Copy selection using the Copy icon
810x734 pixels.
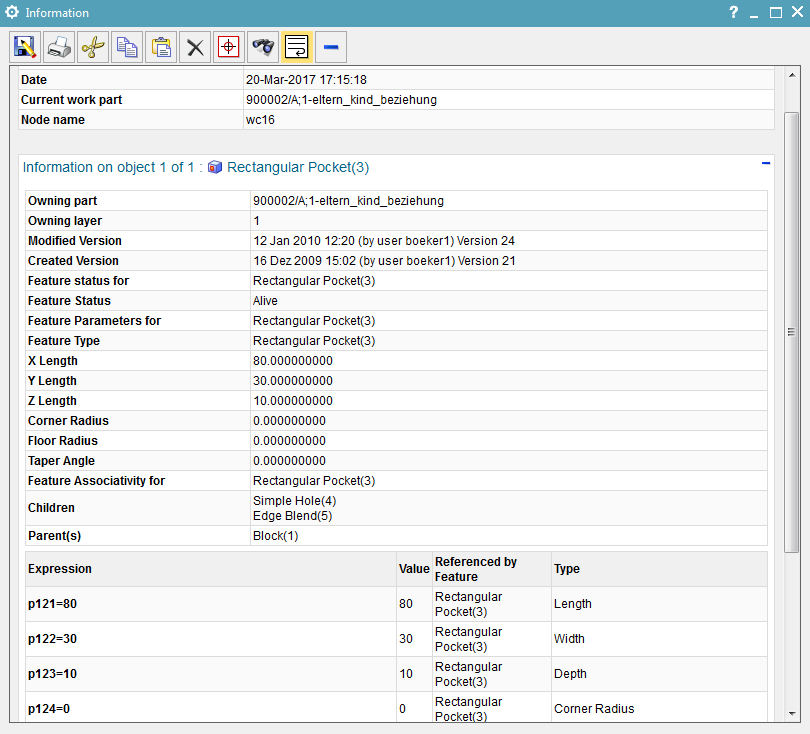point(127,47)
